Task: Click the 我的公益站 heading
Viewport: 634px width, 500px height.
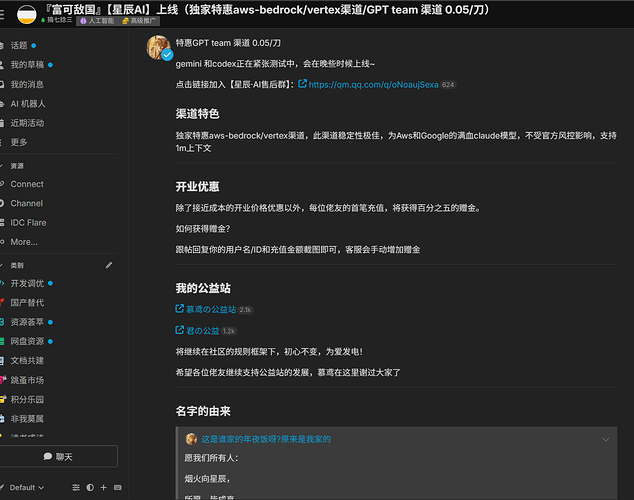Action: [203, 288]
